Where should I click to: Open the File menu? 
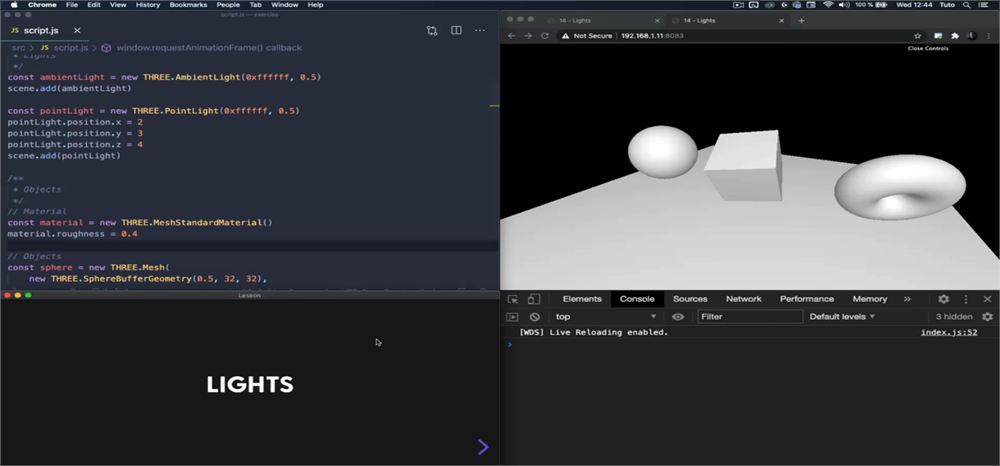click(x=72, y=4)
